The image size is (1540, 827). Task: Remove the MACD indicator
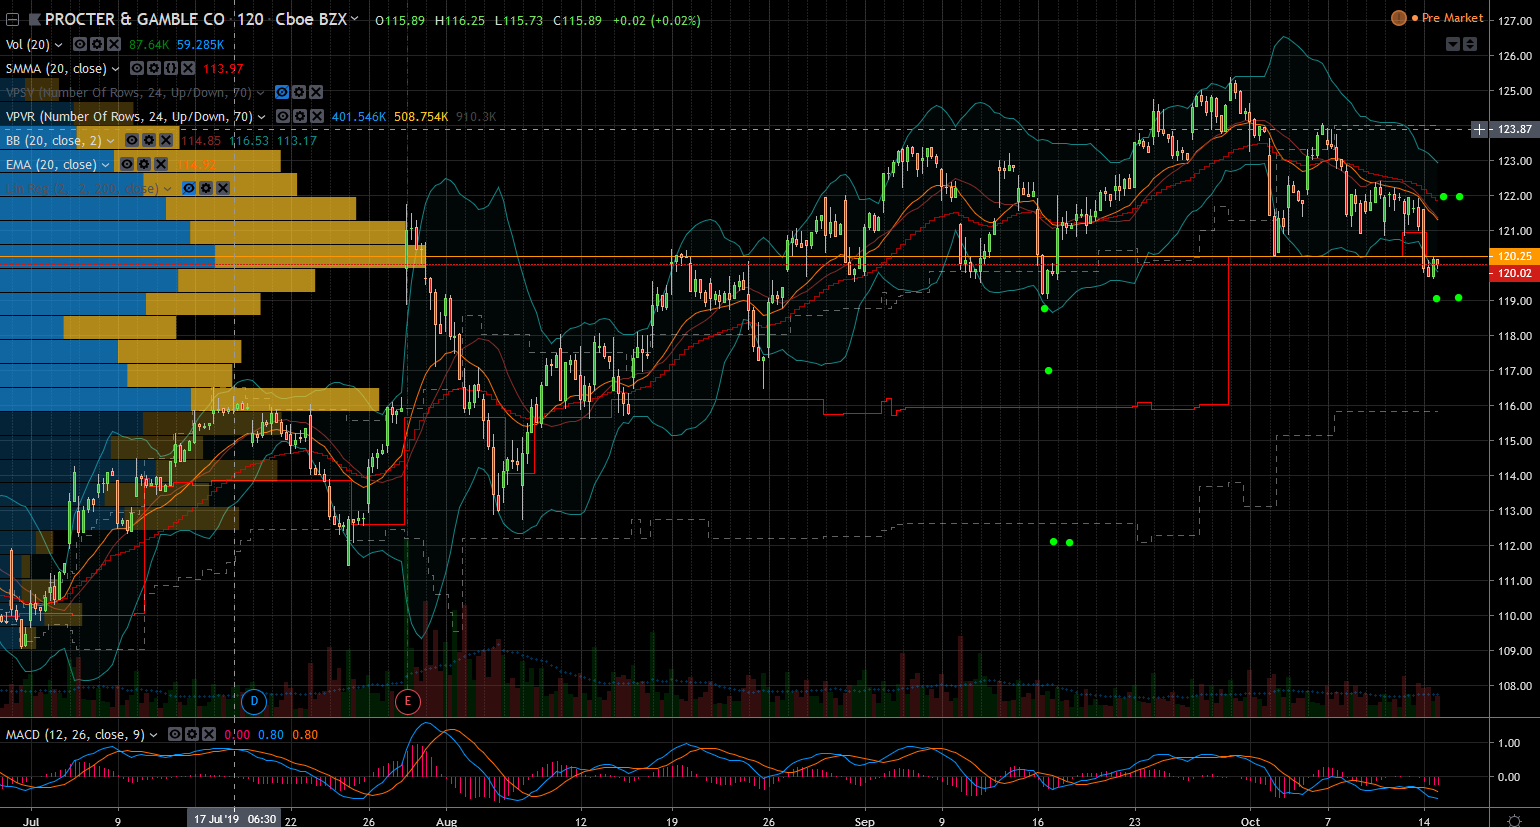tap(209, 734)
